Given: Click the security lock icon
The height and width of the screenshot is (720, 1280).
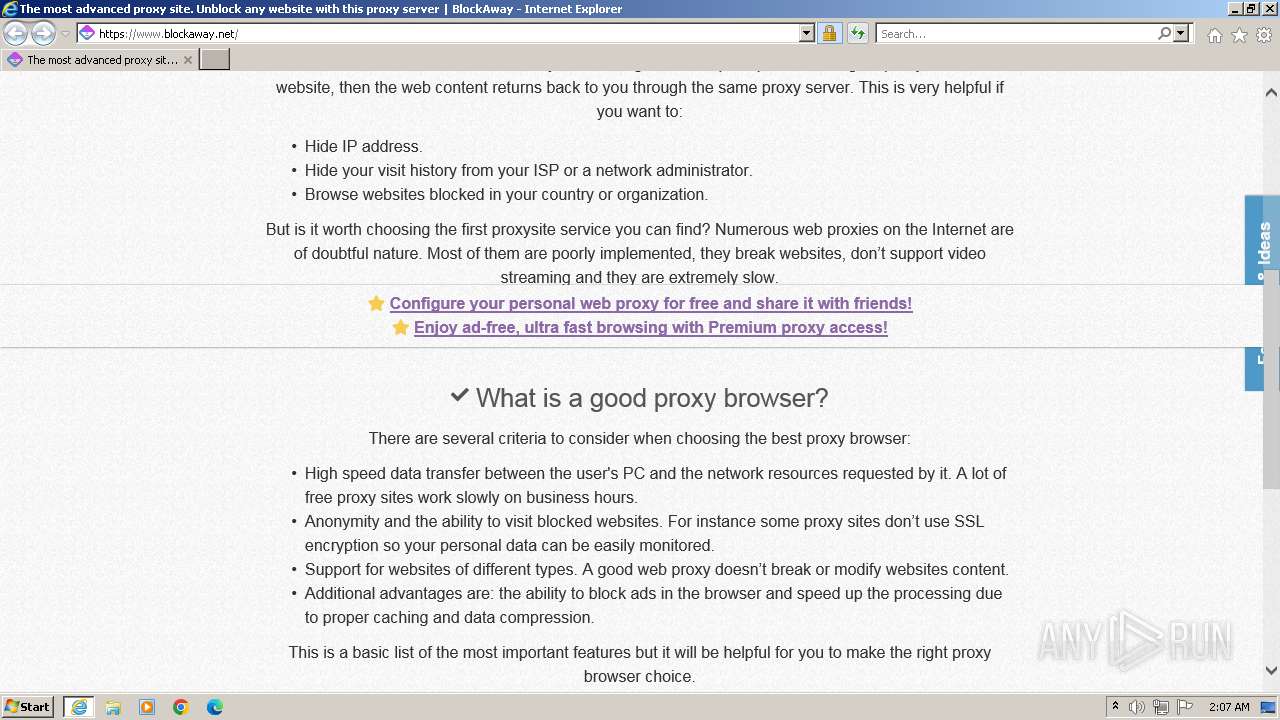Looking at the screenshot, I should pos(829,33).
